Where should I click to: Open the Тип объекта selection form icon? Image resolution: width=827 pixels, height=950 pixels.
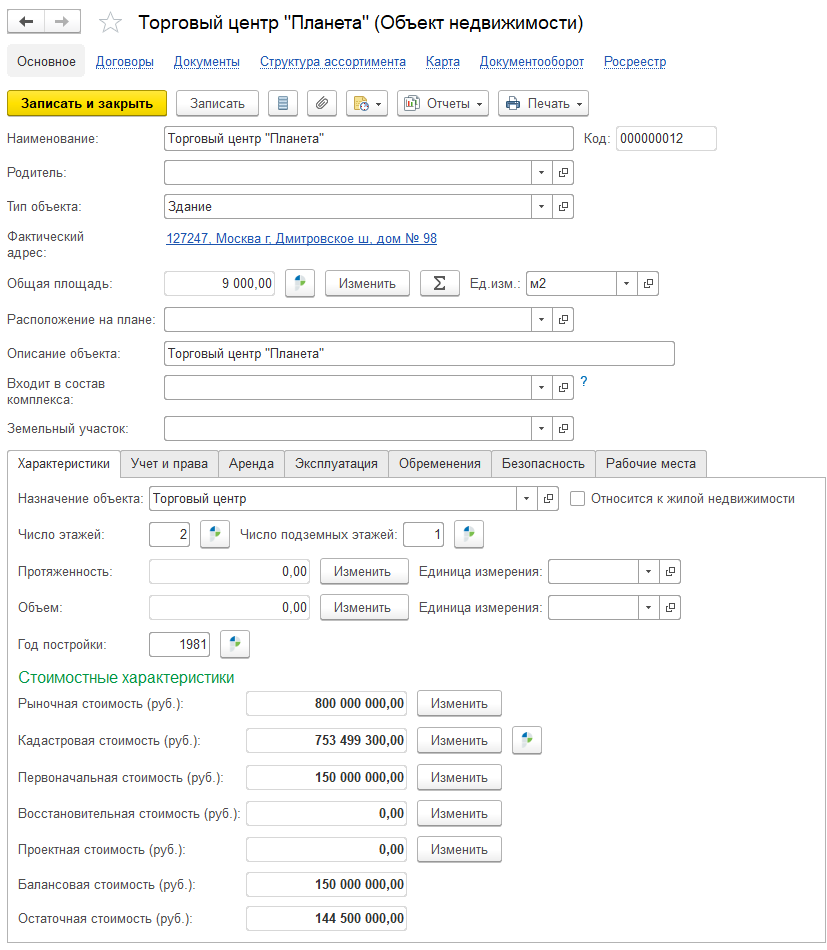click(x=563, y=207)
